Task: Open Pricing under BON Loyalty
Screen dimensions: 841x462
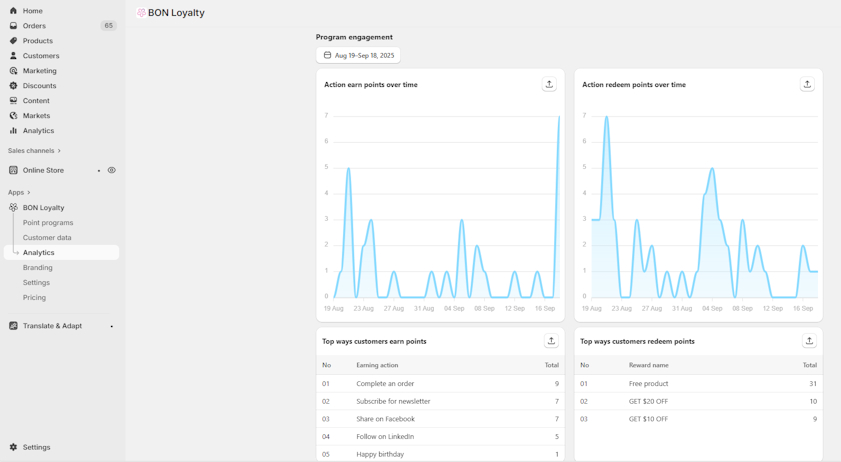Action: [x=34, y=298]
